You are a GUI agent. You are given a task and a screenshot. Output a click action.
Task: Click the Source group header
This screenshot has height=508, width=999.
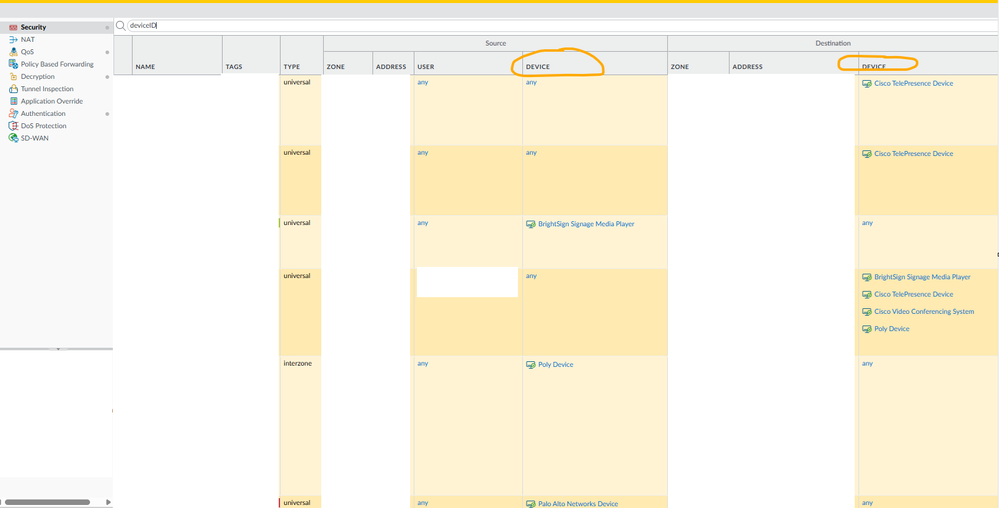[496, 43]
